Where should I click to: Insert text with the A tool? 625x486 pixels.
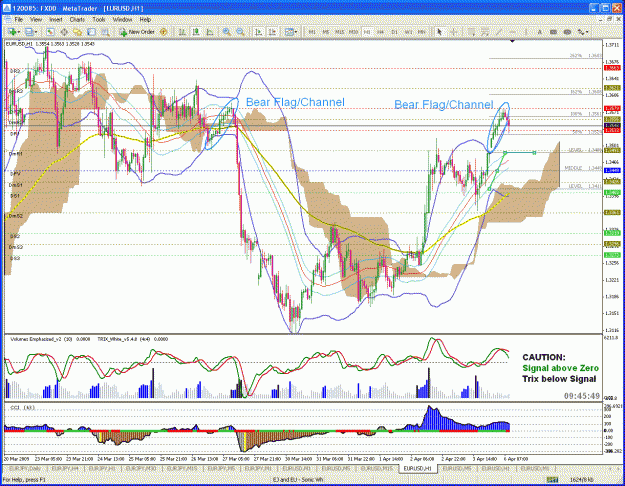coord(539,32)
